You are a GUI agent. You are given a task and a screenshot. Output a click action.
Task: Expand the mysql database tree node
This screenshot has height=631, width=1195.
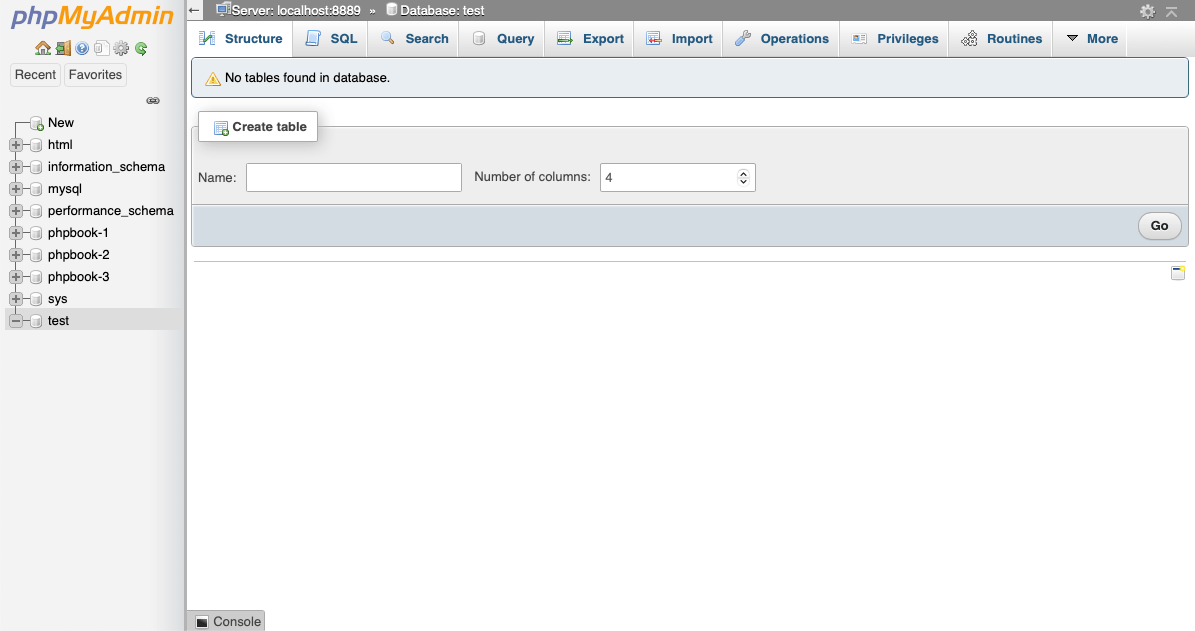pos(17,188)
